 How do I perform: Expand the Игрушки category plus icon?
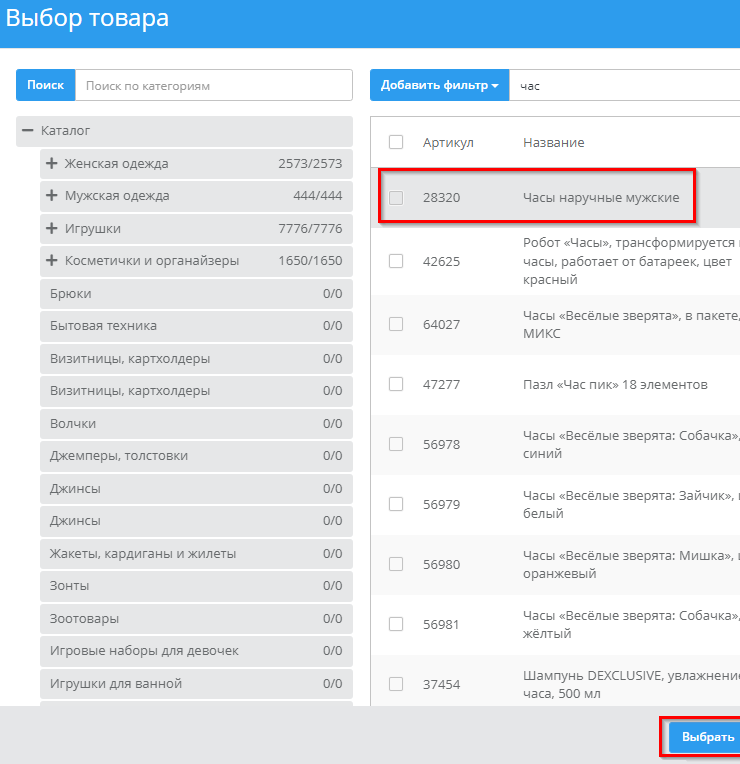(x=52, y=229)
